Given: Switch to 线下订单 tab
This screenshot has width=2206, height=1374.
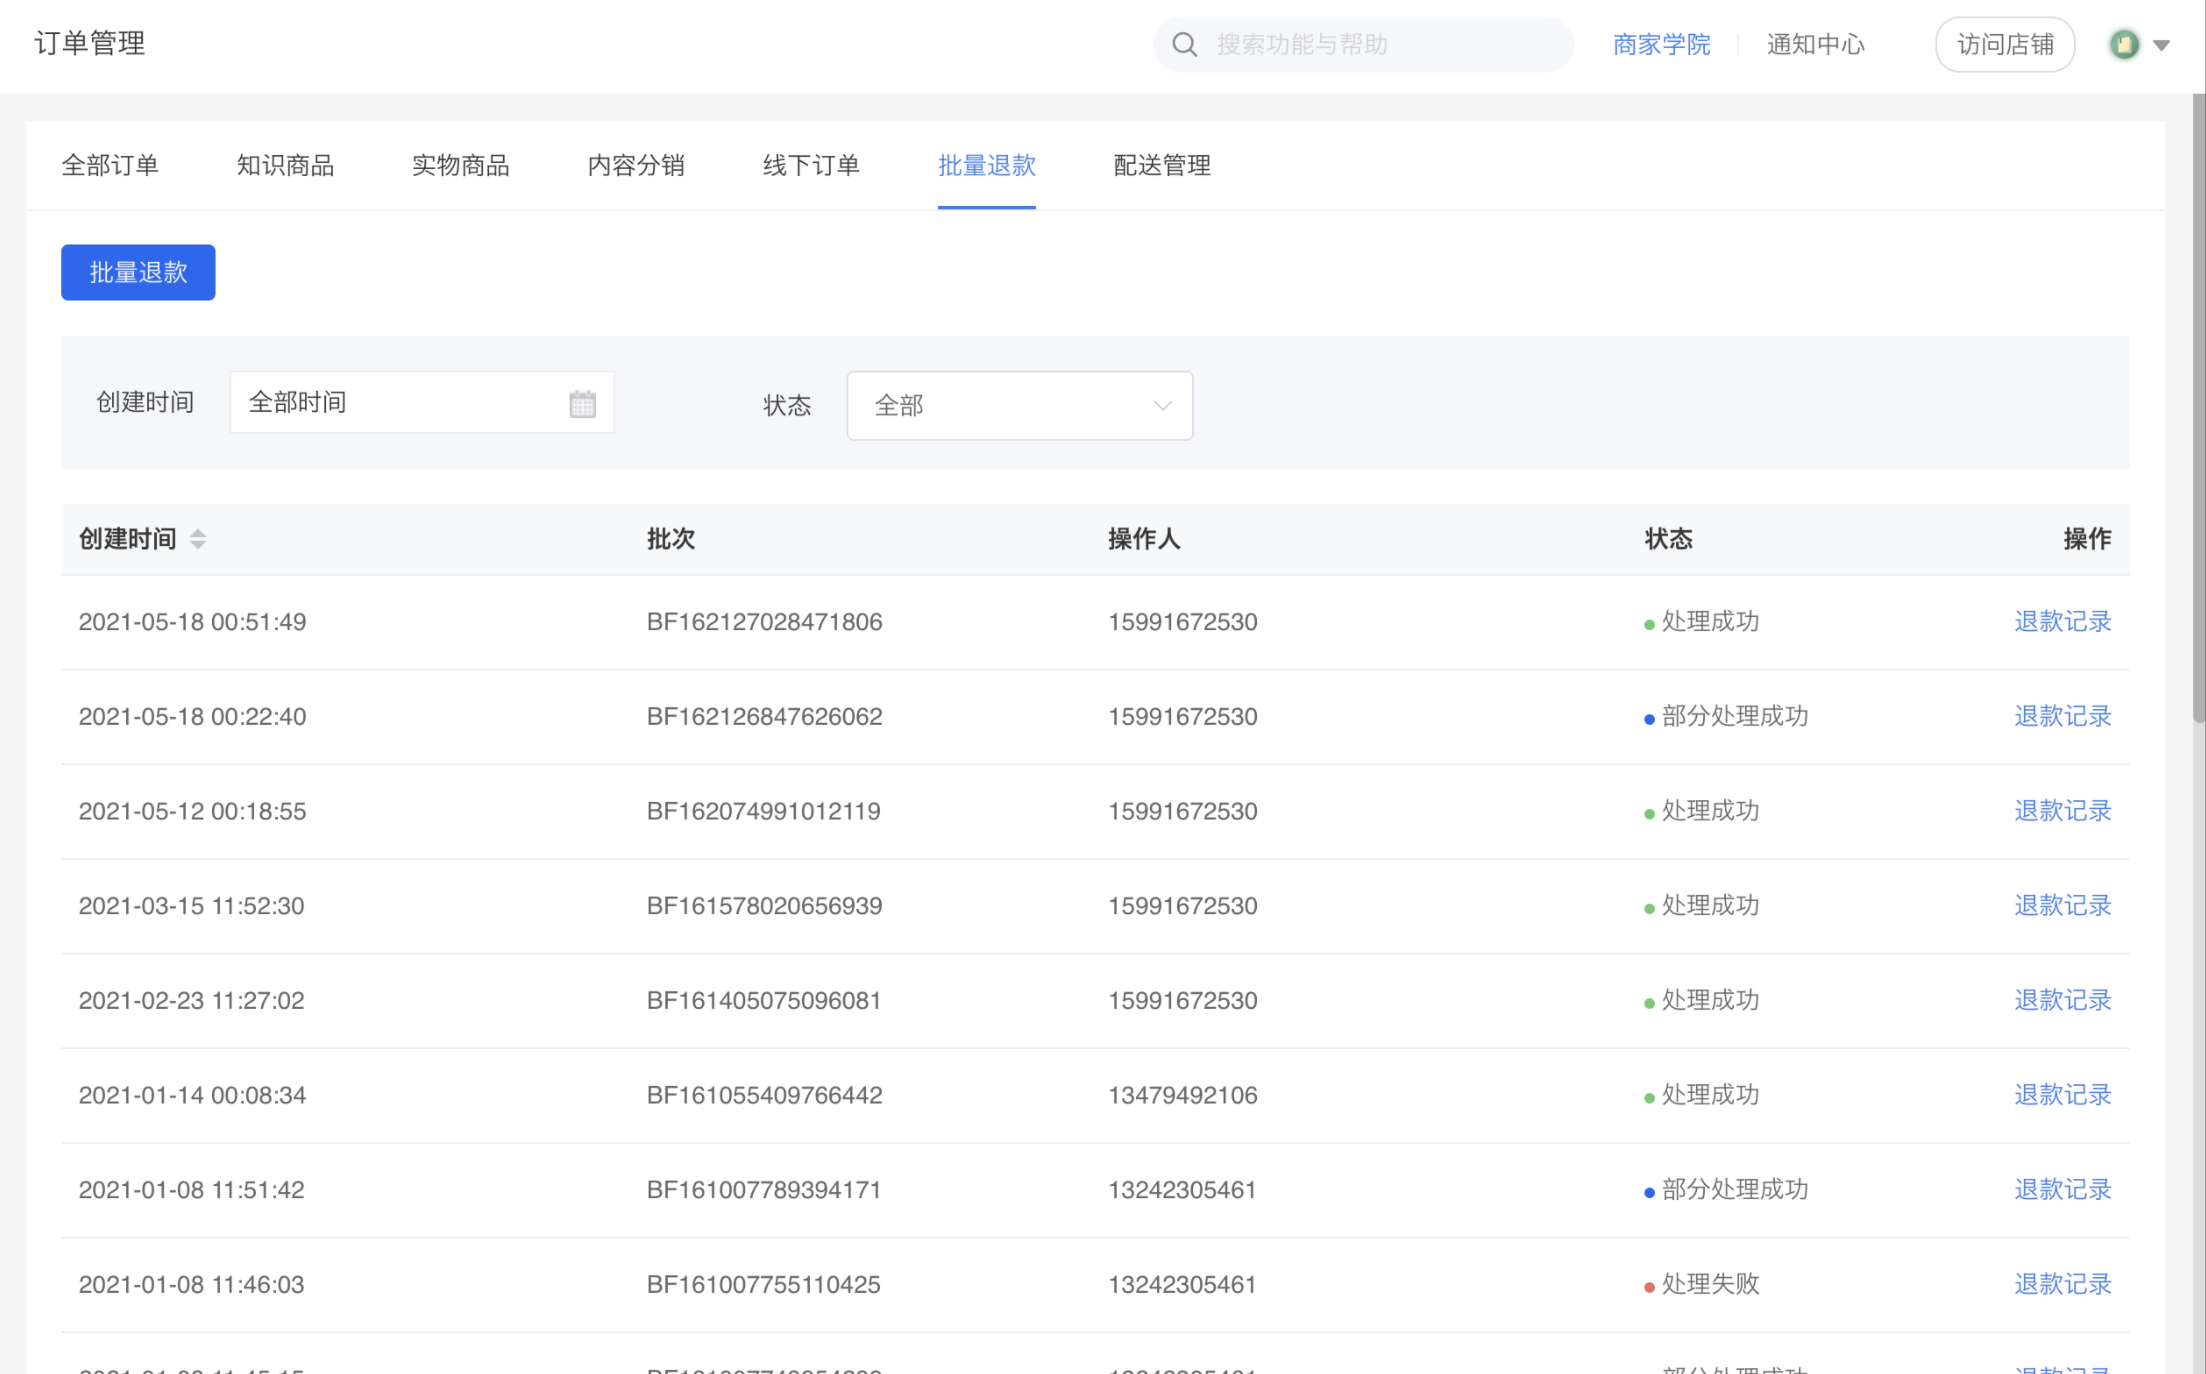Looking at the screenshot, I should coord(811,165).
